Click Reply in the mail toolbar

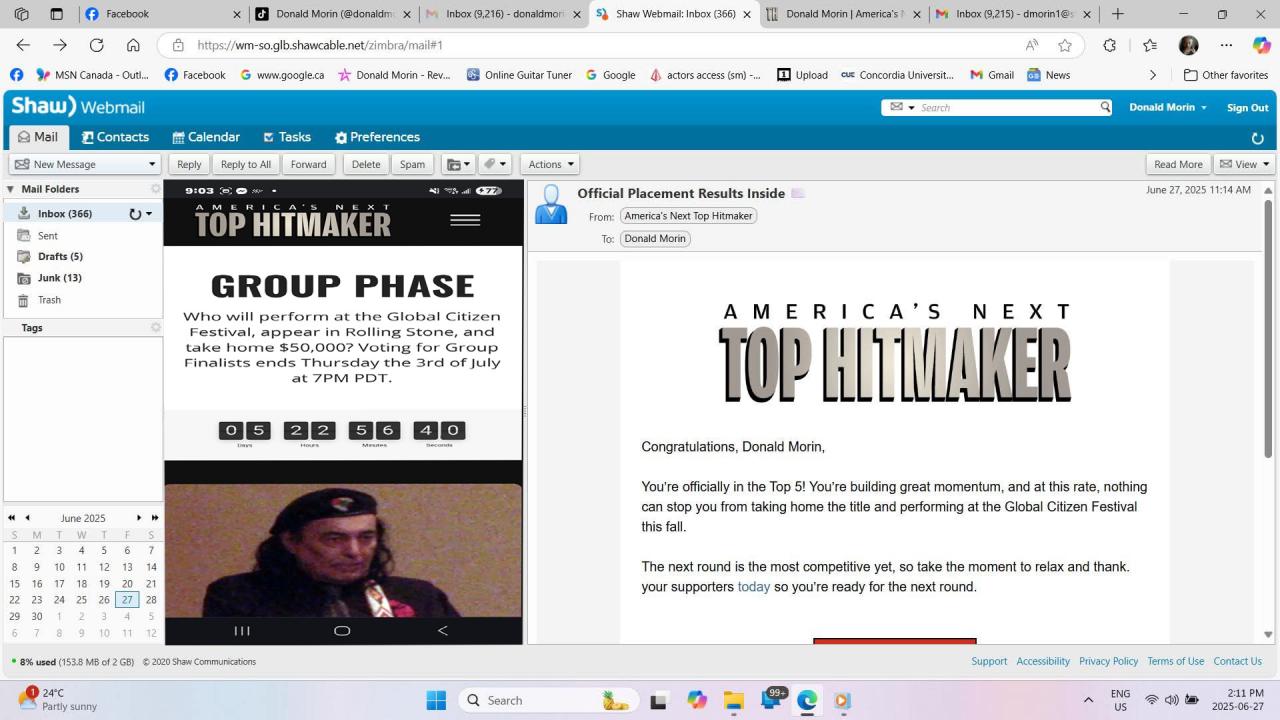click(x=189, y=164)
